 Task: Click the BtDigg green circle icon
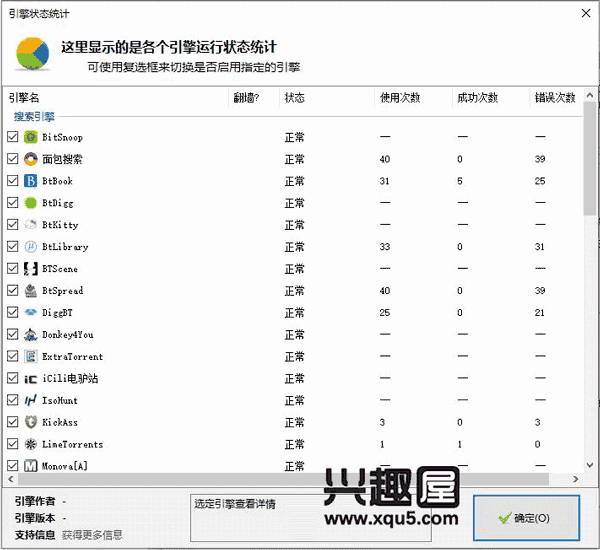[x=31, y=202]
